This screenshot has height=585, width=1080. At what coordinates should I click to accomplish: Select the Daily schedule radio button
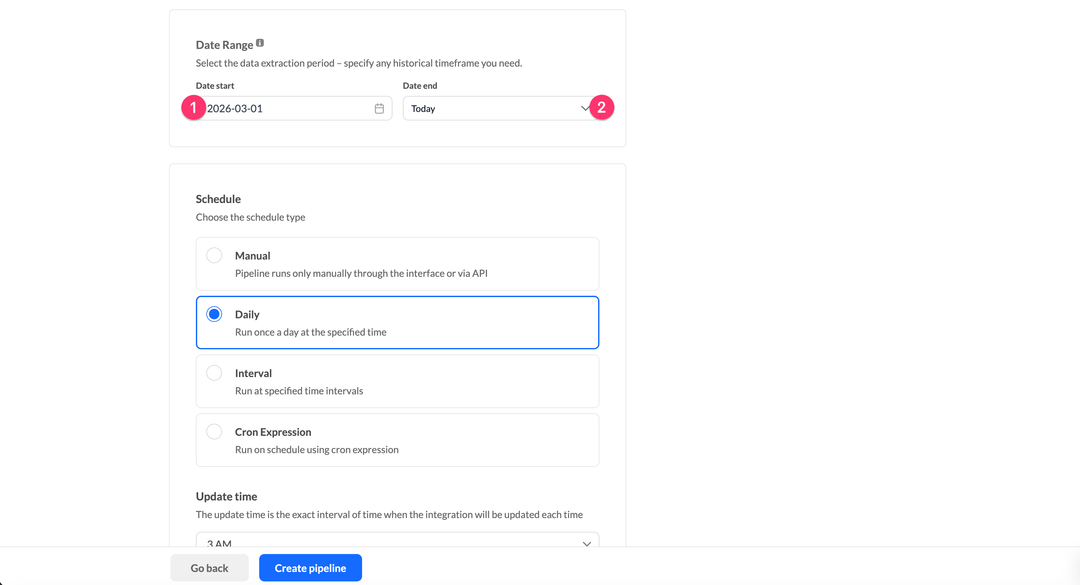213,313
